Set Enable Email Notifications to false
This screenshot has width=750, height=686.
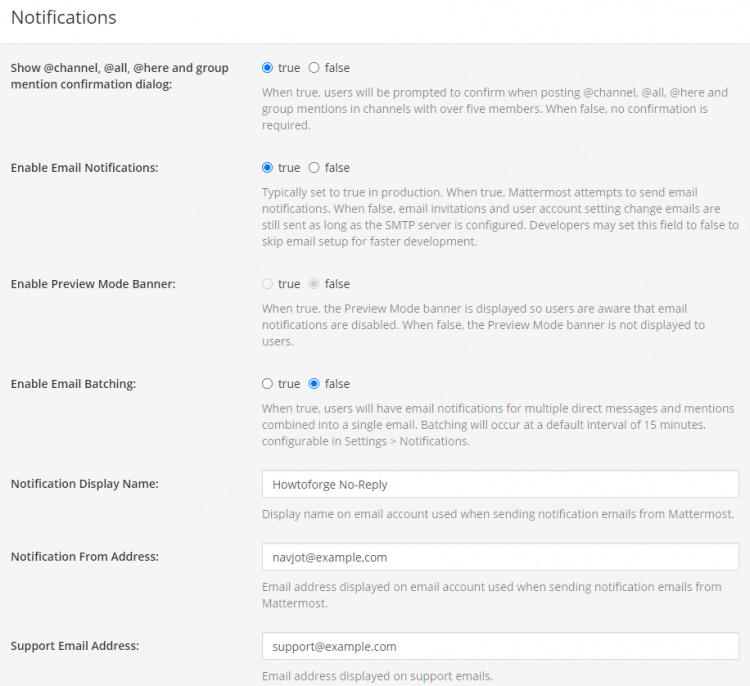(x=314, y=168)
